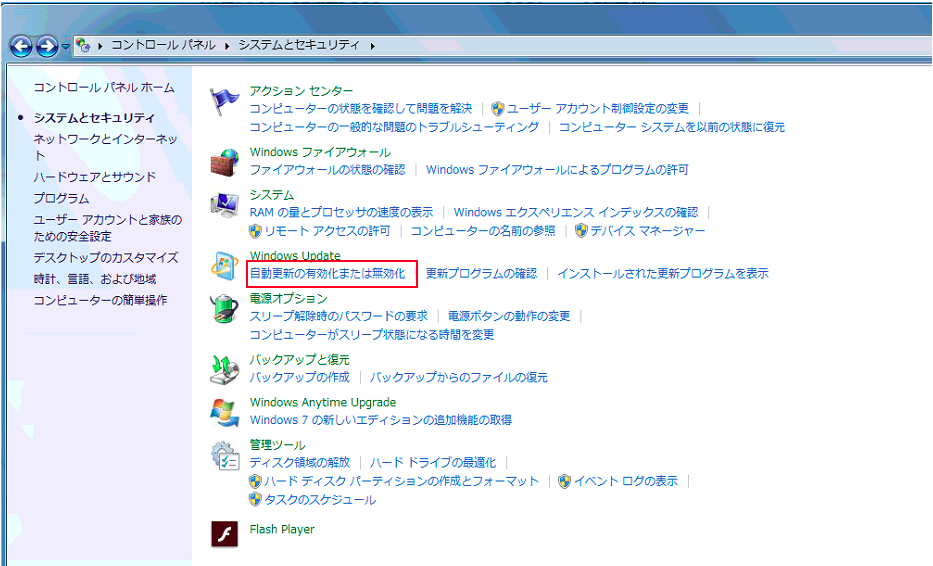Viewport: 933px width, 566px height.
Task: Open アクション センター heading
Action: point(301,91)
